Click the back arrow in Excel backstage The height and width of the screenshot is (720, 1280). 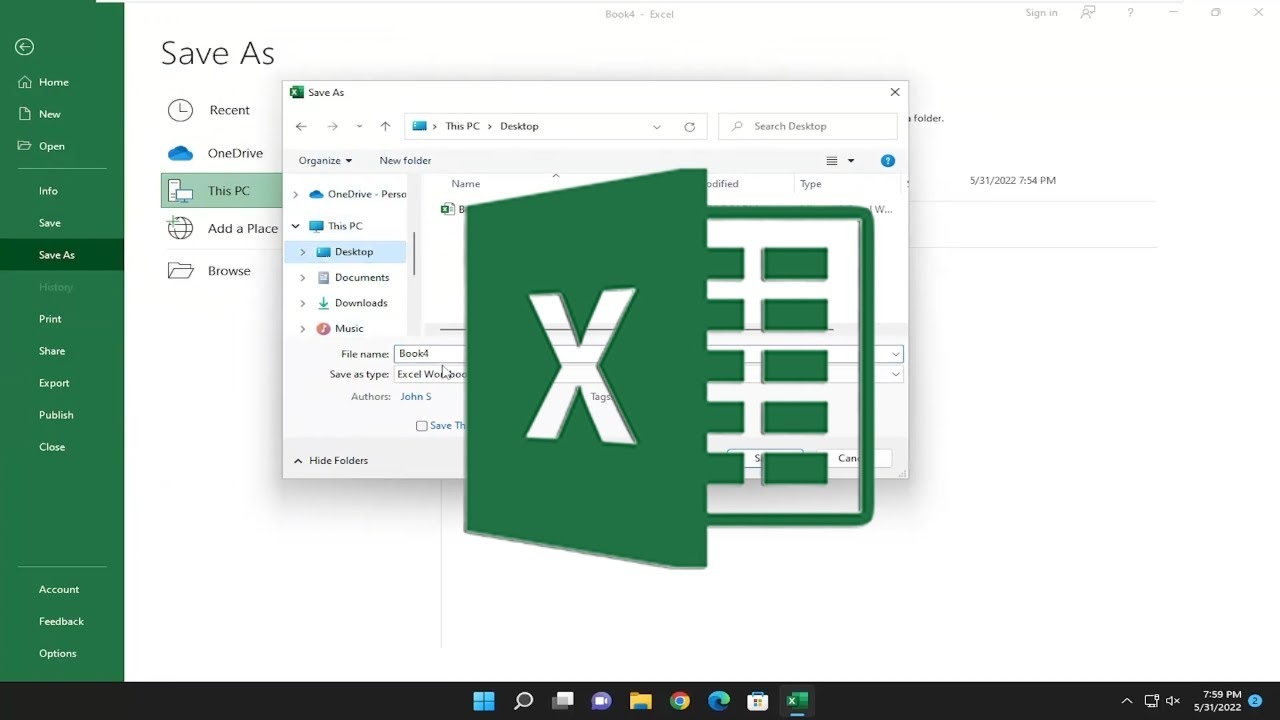click(24, 47)
